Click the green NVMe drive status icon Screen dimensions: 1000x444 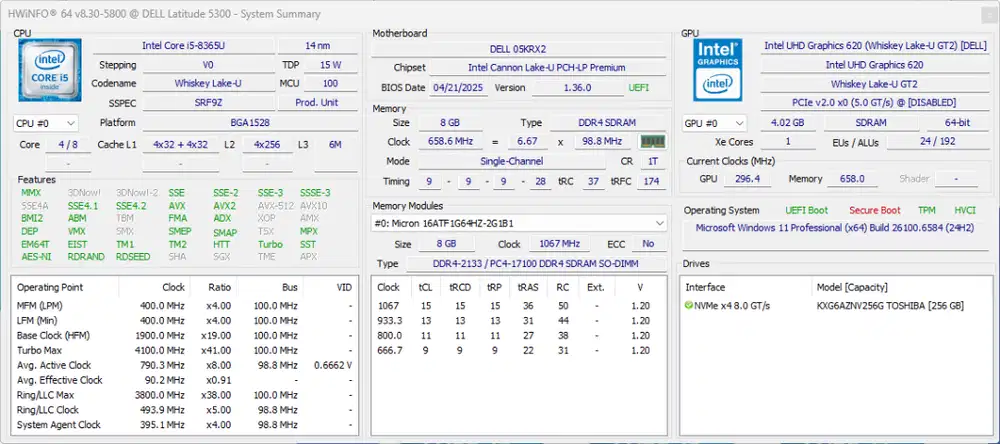[689, 305]
